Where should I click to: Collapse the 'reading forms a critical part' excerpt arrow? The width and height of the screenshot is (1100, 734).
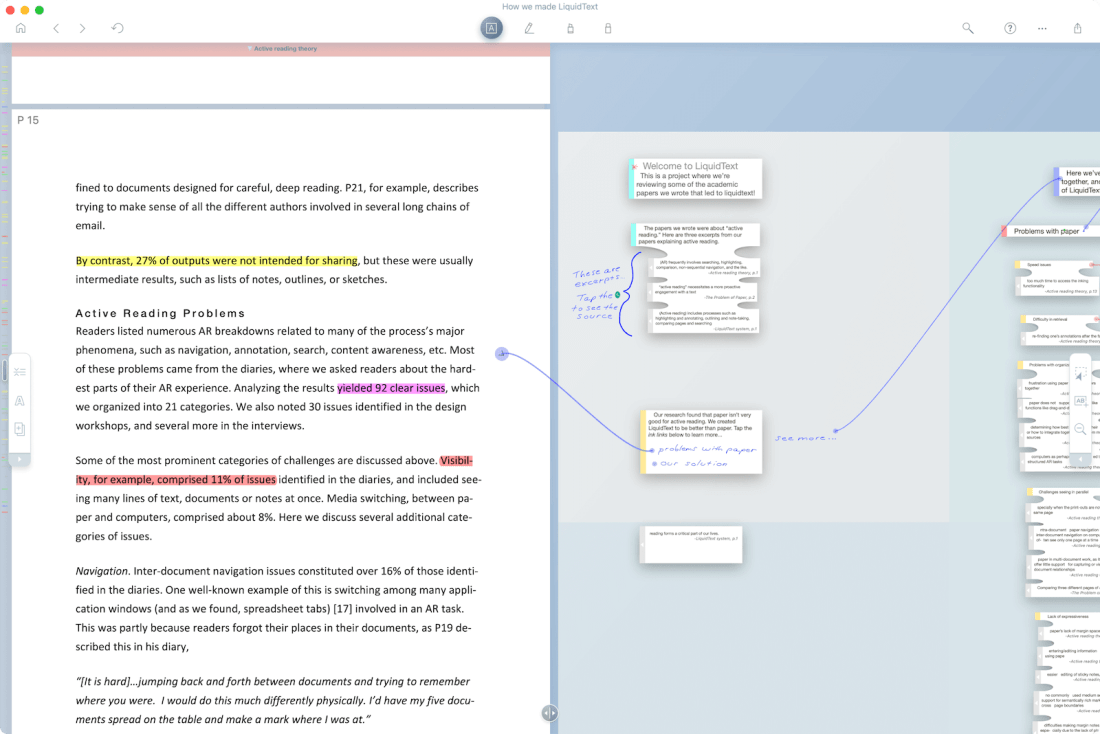click(643, 545)
